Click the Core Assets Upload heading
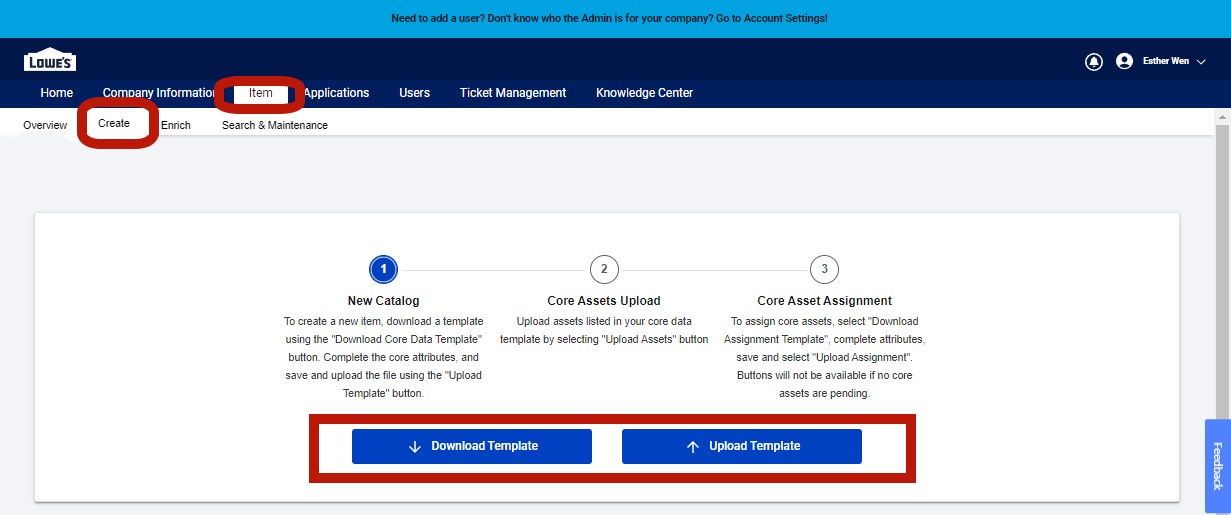The height and width of the screenshot is (515, 1231). point(604,300)
